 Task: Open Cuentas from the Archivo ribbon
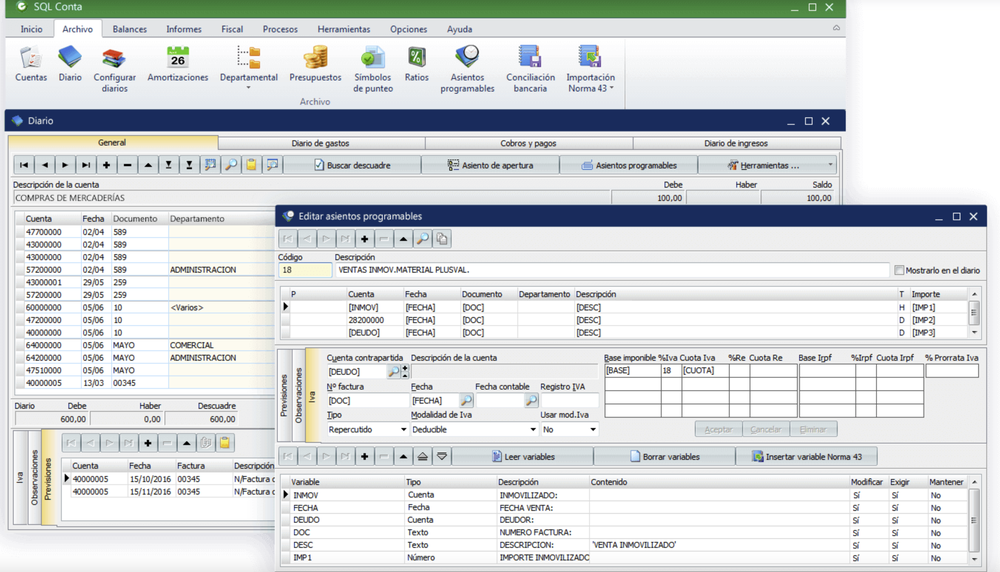coord(31,64)
